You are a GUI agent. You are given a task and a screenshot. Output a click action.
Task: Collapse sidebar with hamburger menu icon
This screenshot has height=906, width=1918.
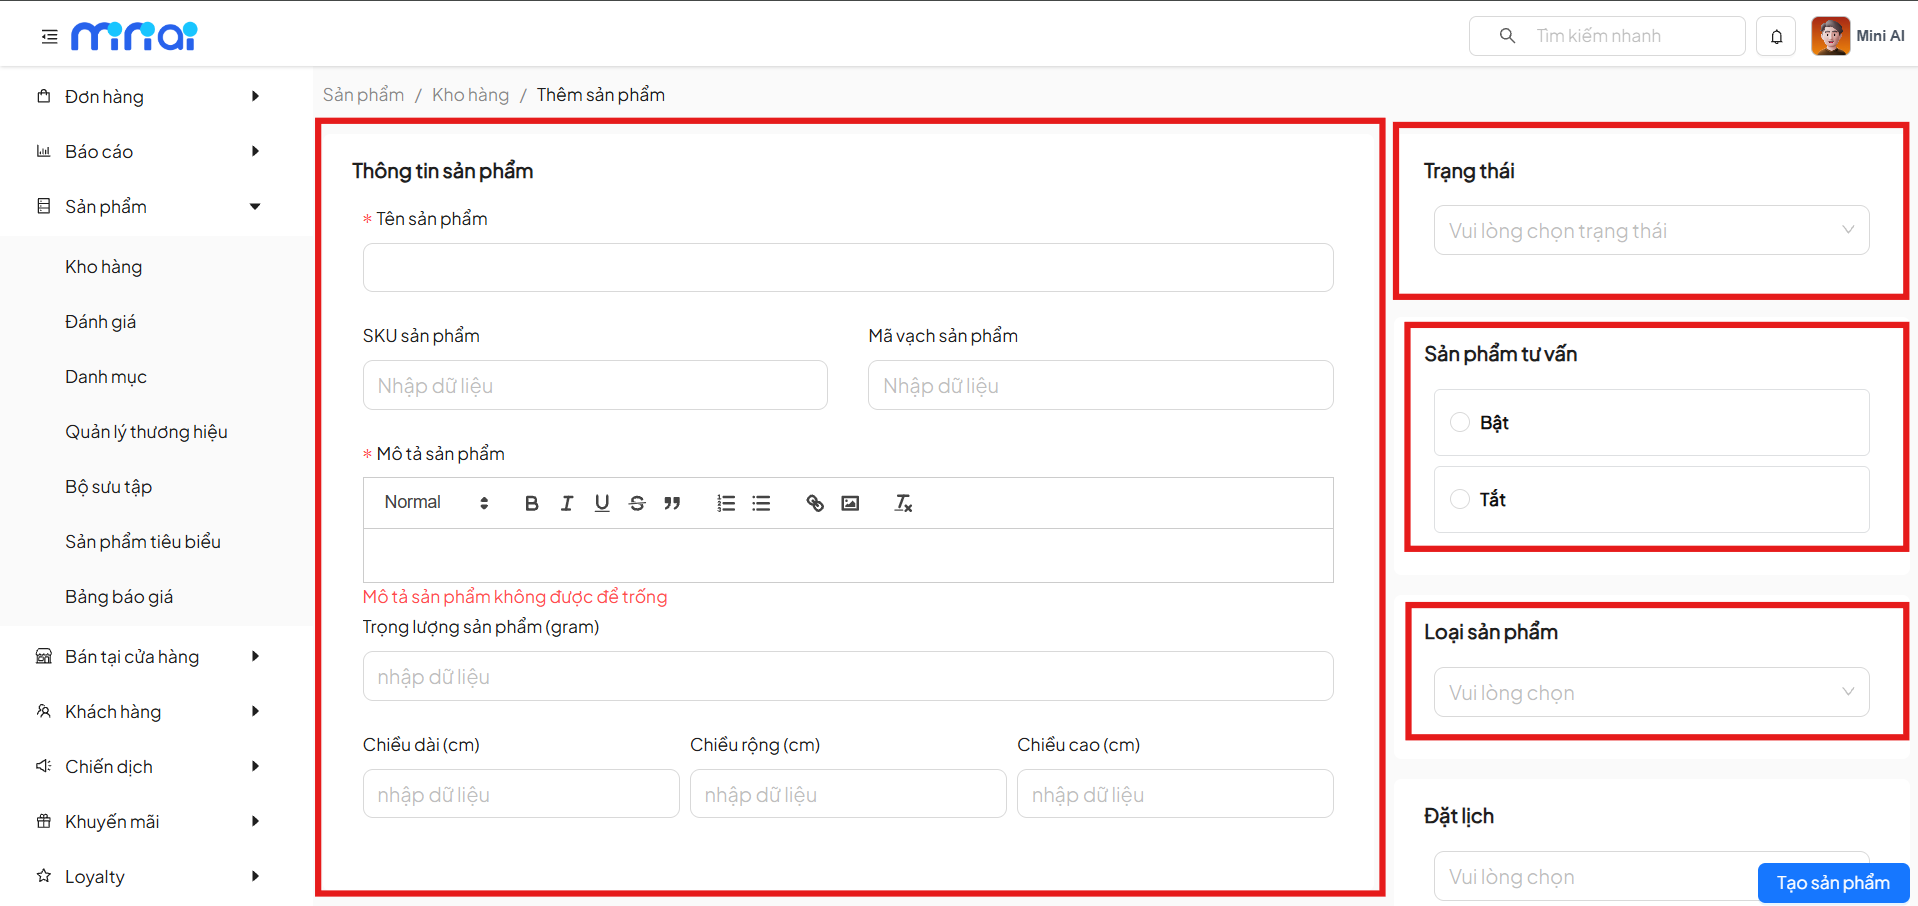tap(49, 37)
